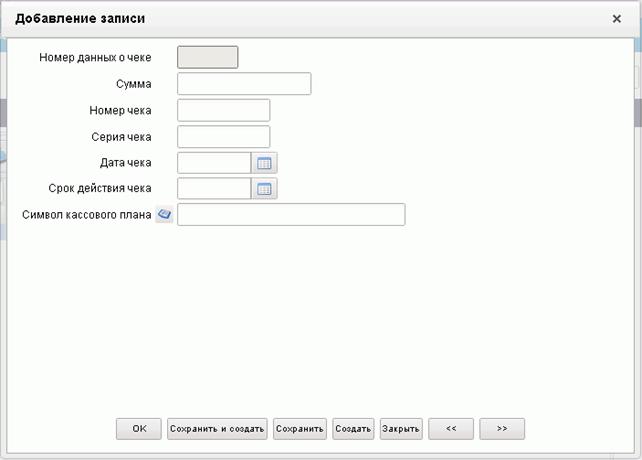
Task: Select the Серия чека text box
Action: [x=224, y=136]
